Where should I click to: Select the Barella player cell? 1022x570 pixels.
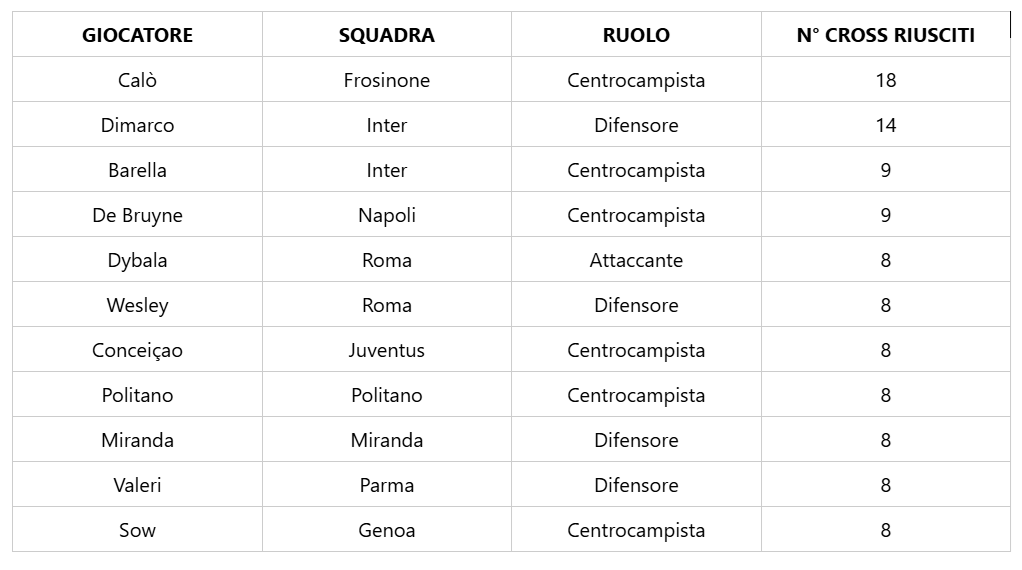(x=138, y=169)
